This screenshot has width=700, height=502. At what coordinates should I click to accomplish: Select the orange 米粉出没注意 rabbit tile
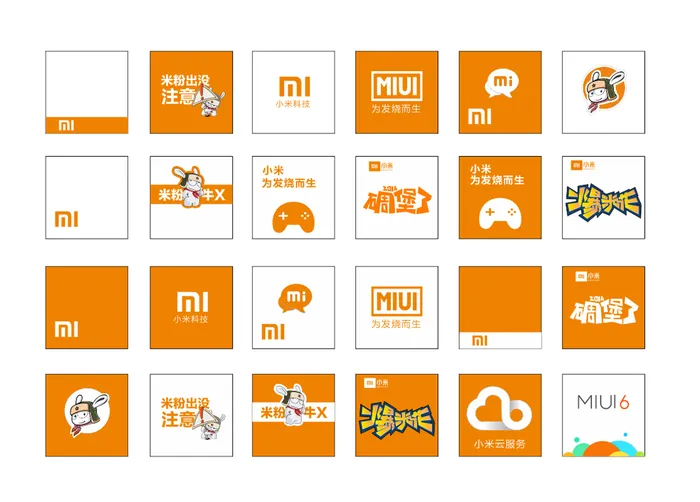click(x=191, y=92)
